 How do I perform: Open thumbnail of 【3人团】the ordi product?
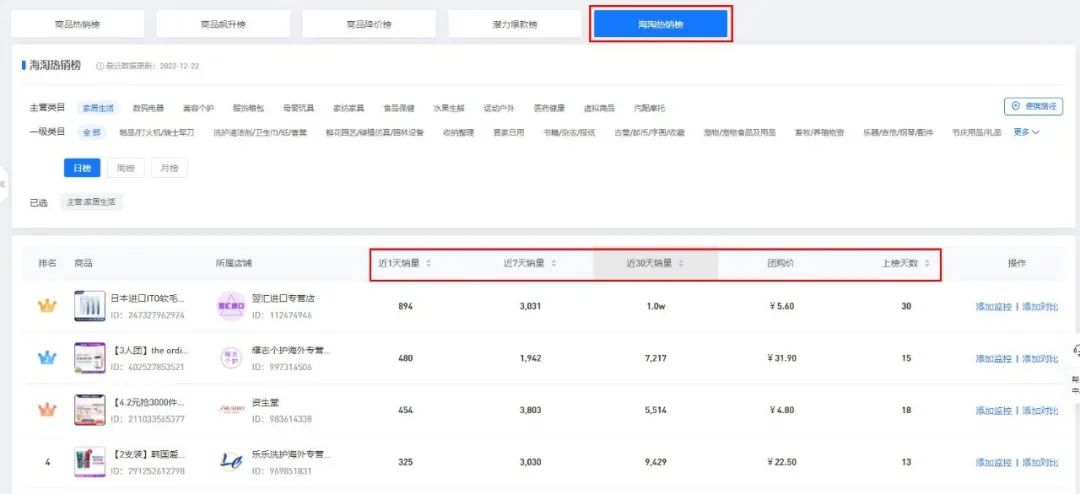tap(90, 358)
